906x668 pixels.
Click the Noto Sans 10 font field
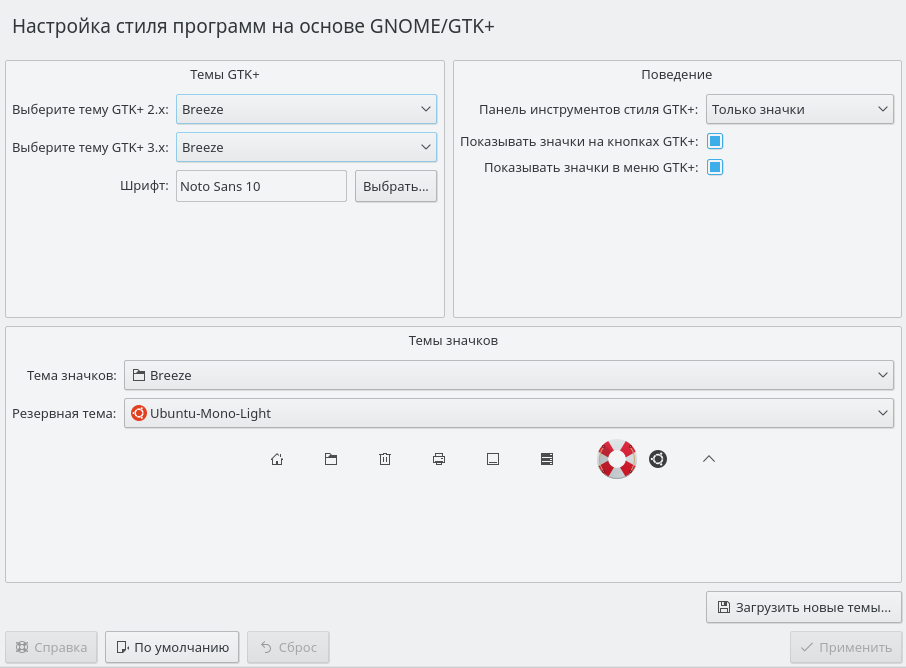coord(261,186)
